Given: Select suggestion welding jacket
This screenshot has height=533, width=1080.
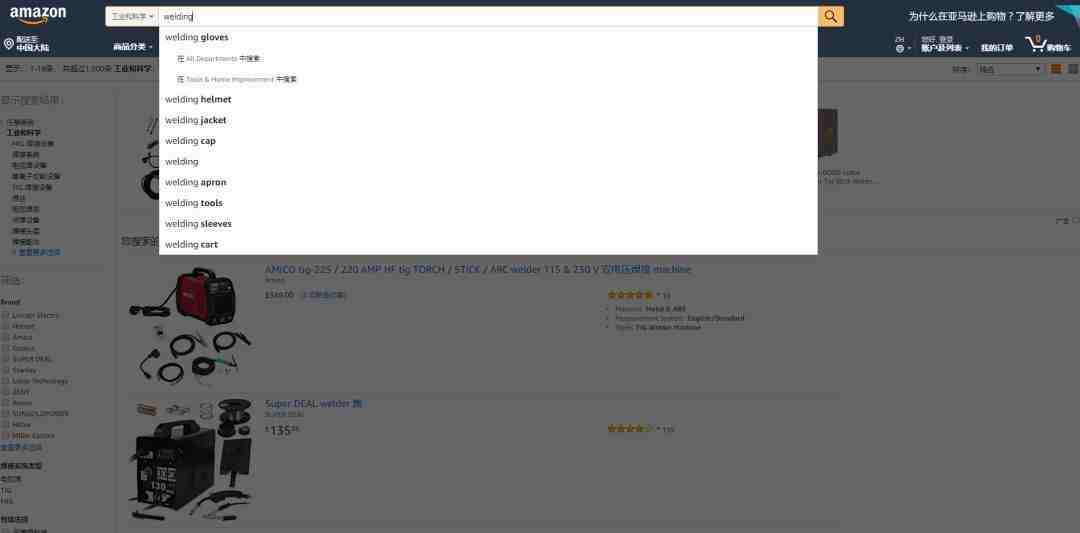Looking at the screenshot, I should point(488,120).
